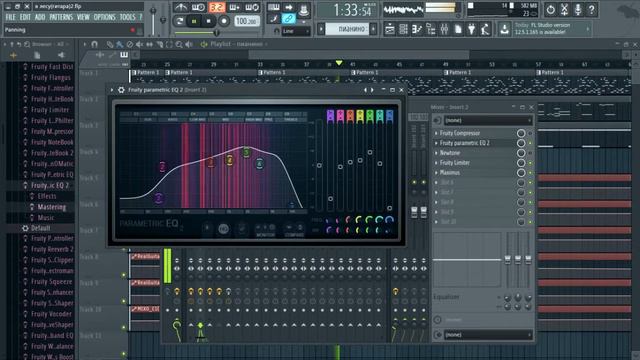Select the playlist playback speaker tool
The image size is (640, 360).
[x=189, y=44]
